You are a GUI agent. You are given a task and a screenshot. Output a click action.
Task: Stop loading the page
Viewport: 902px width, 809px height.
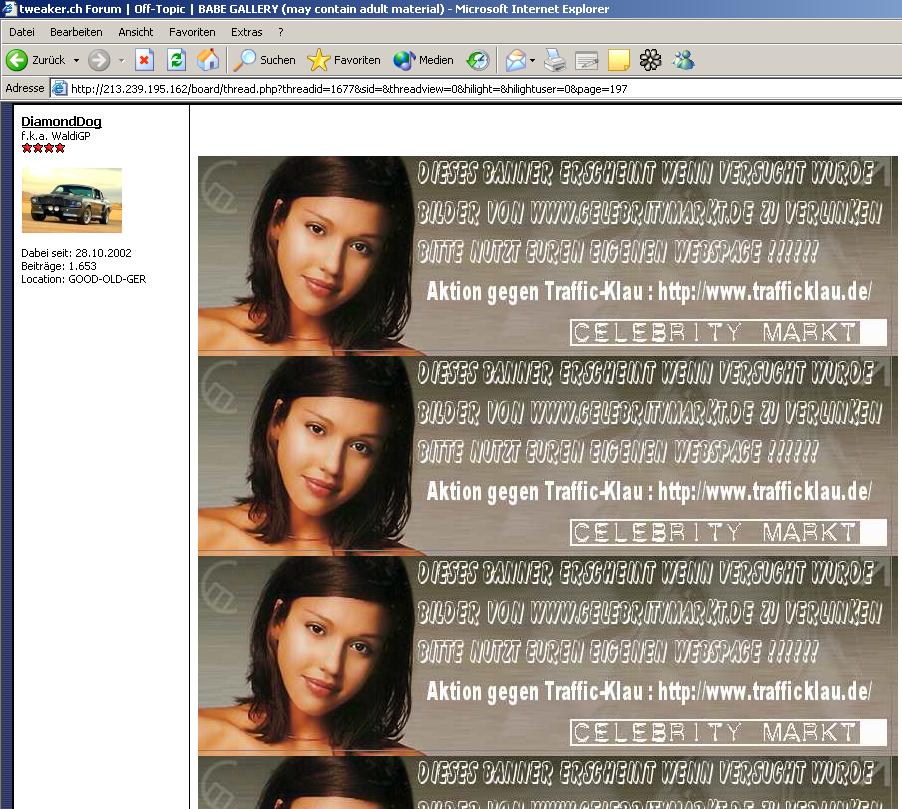click(144, 60)
